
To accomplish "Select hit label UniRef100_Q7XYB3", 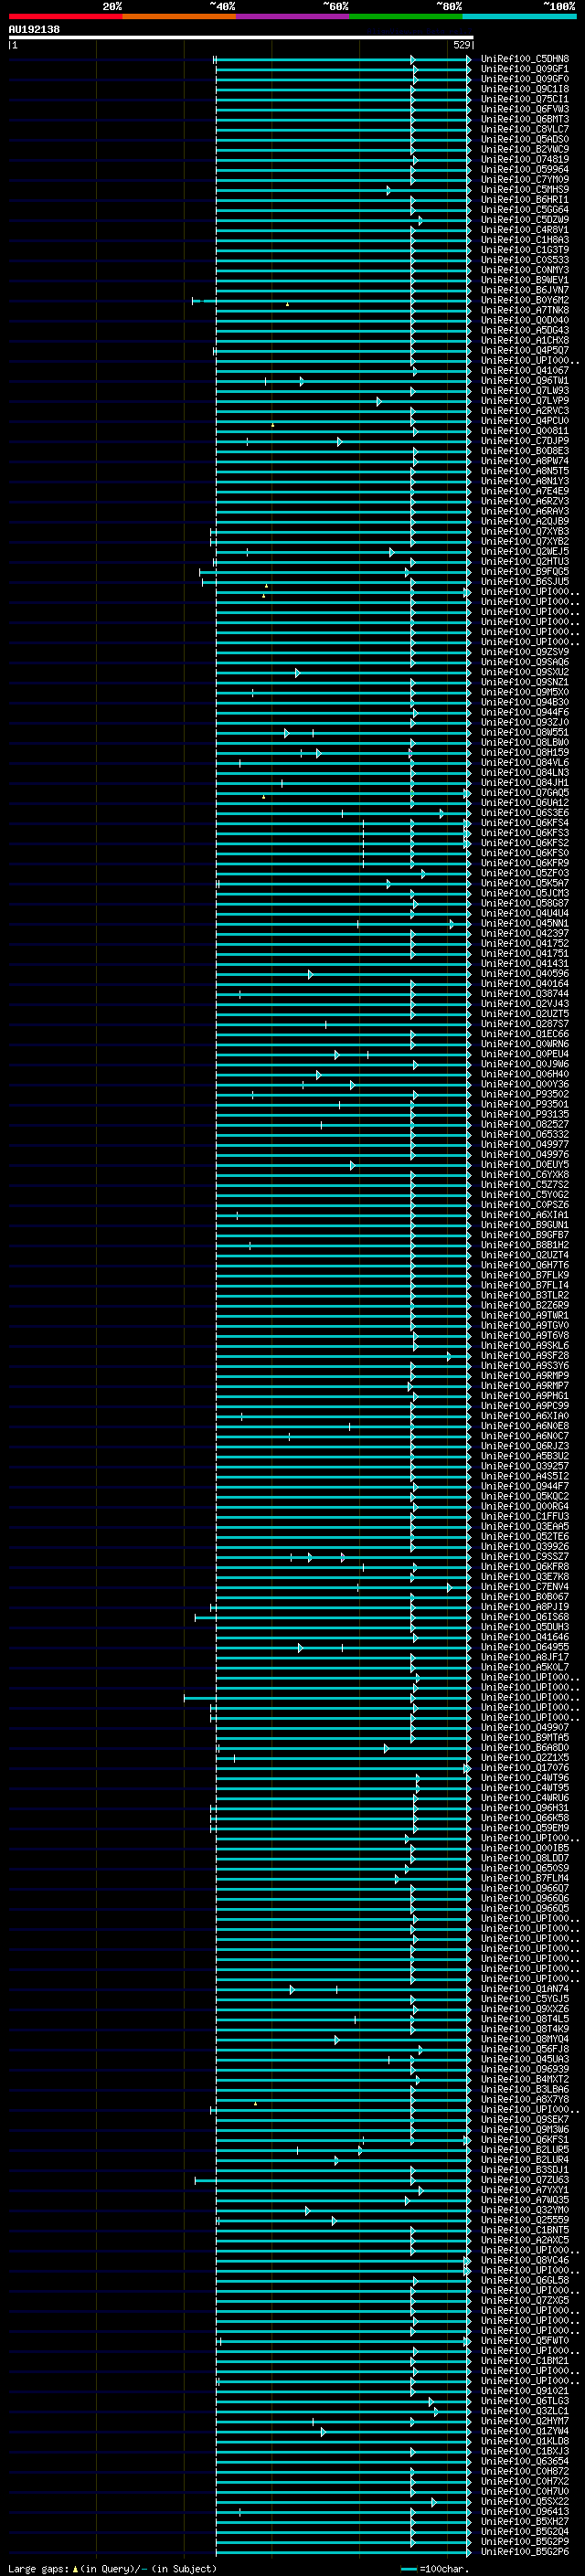I will point(524,532).
